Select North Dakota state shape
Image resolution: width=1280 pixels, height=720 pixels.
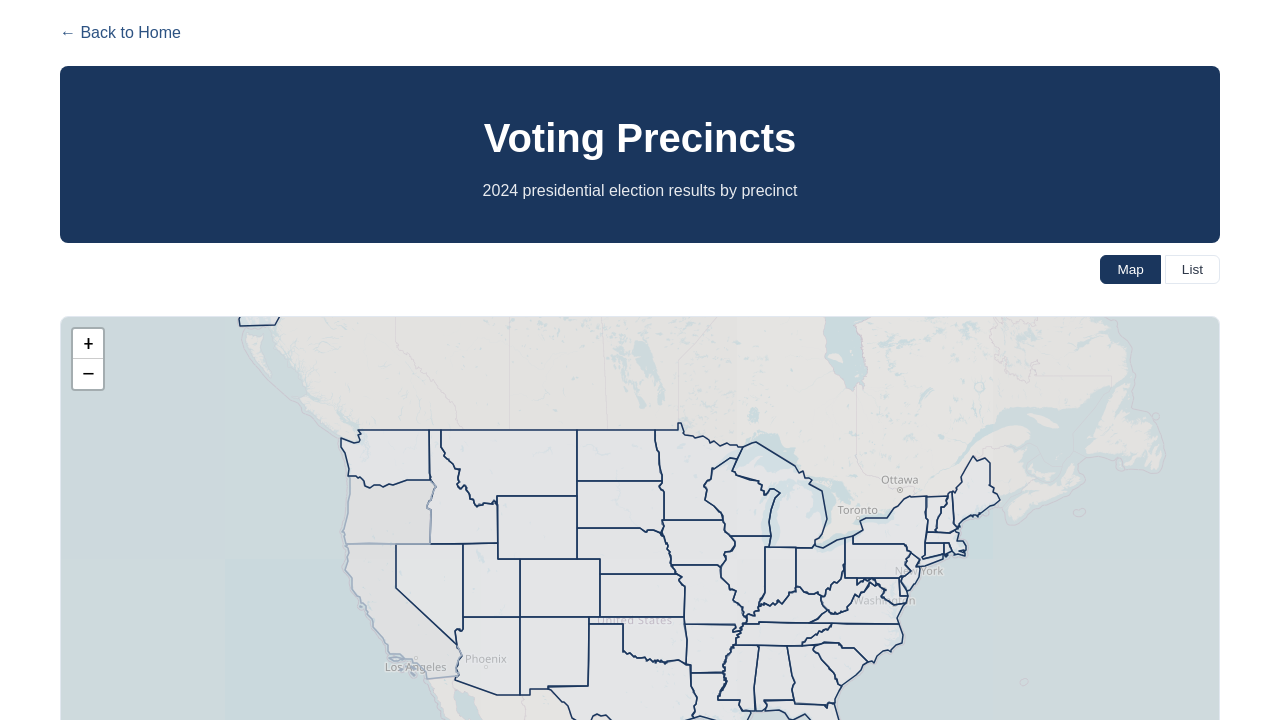point(617,456)
